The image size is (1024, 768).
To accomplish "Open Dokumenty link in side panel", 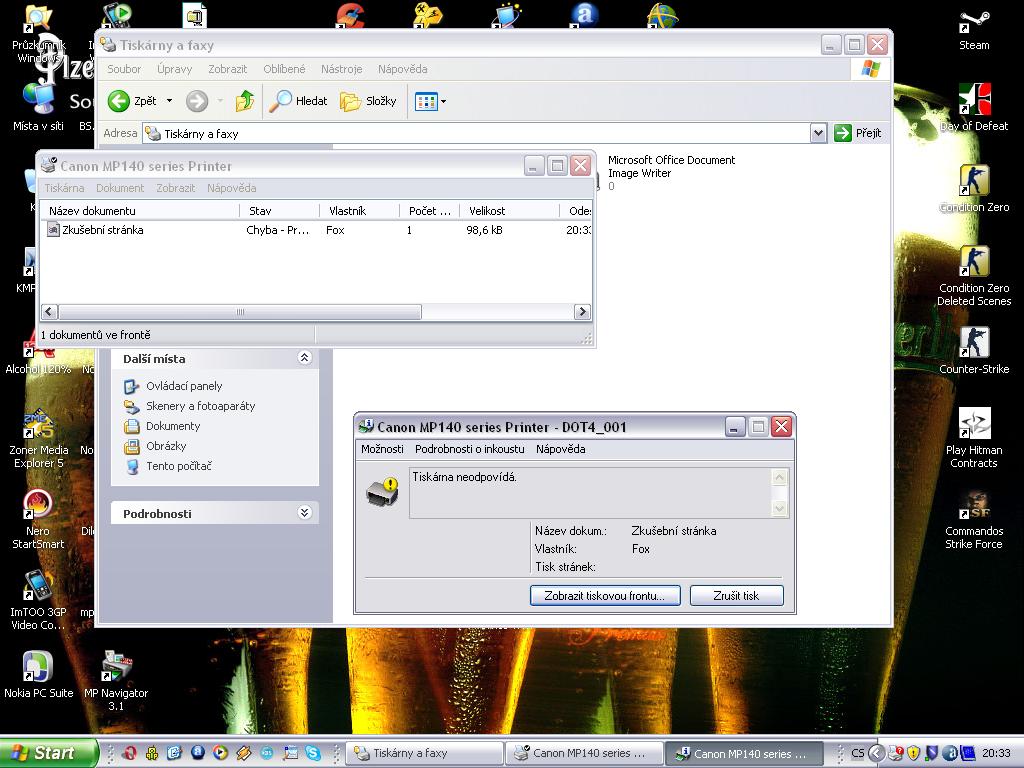I will click(x=173, y=426).
